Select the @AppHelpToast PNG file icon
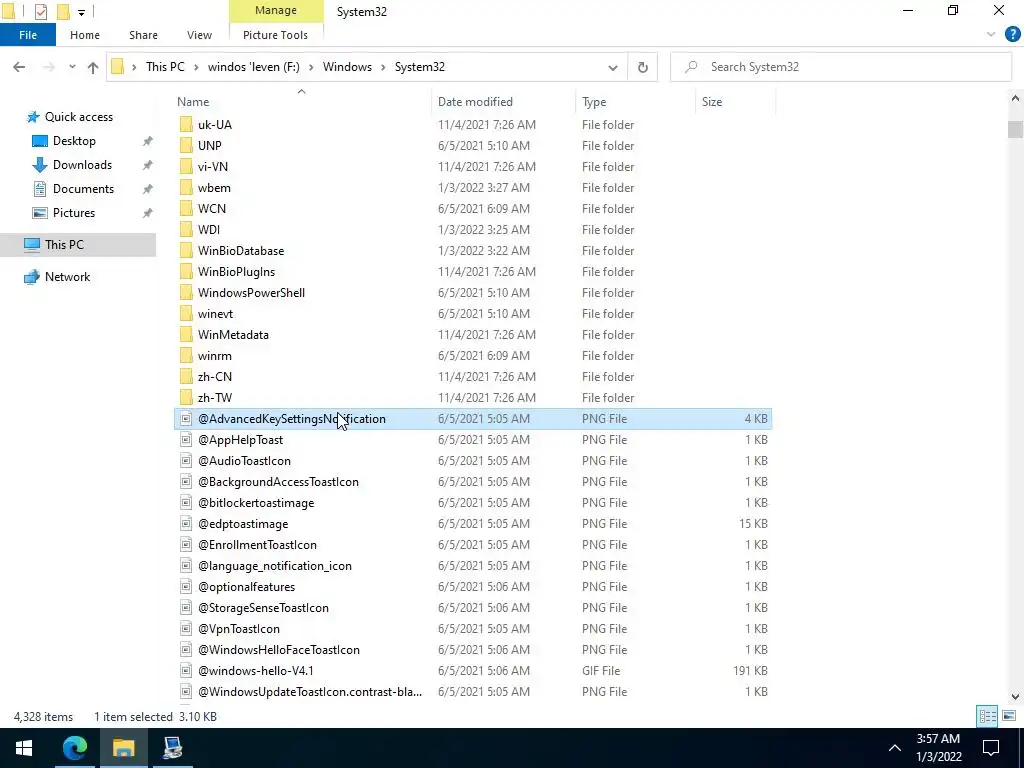The image size is (1024, 768). click(186, 440)
